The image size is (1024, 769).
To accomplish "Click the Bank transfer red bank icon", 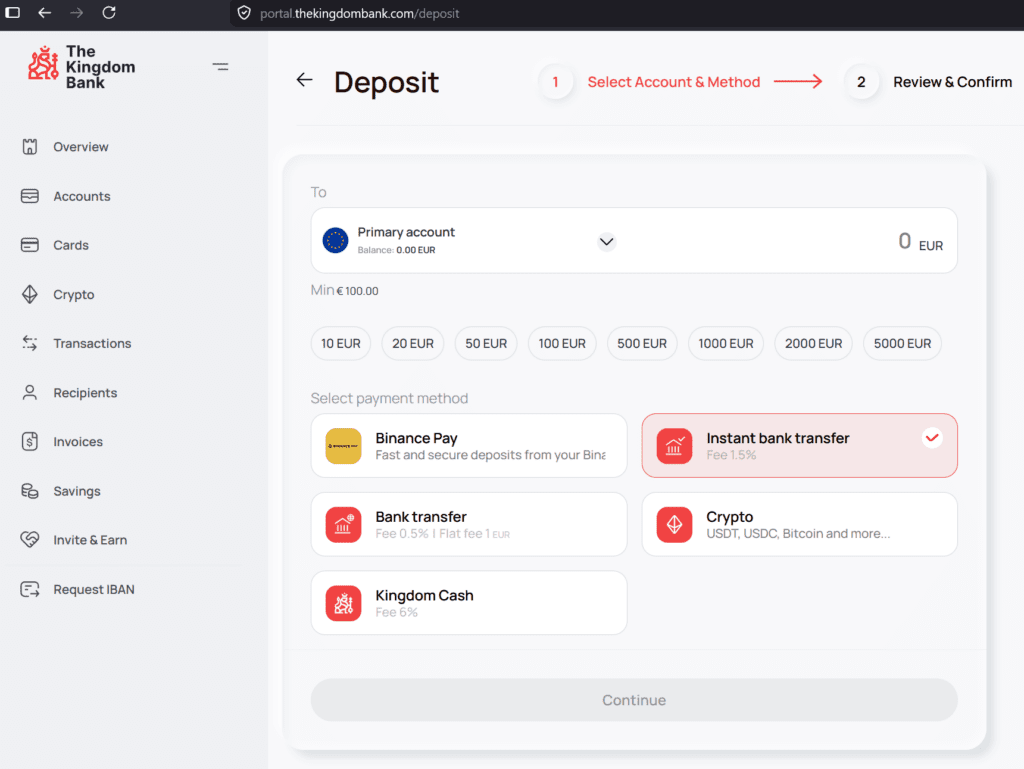I will [344, 524].
